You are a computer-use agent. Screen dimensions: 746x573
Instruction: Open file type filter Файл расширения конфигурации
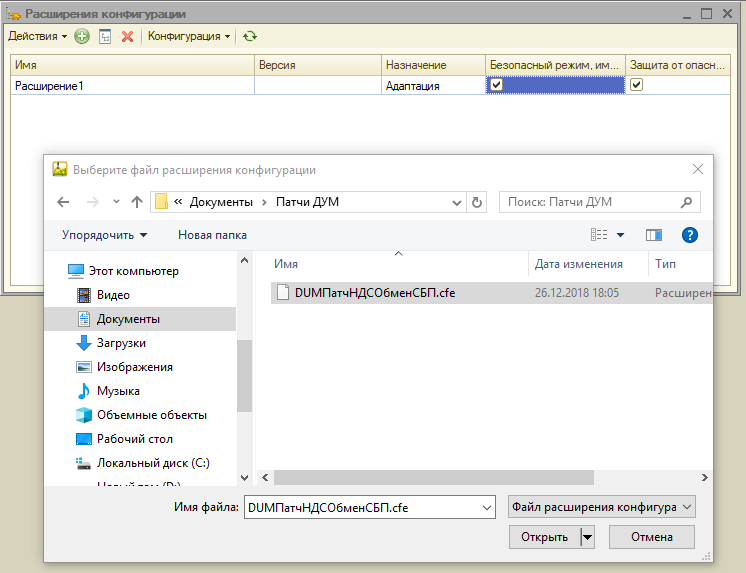click(x=601, y=507)
